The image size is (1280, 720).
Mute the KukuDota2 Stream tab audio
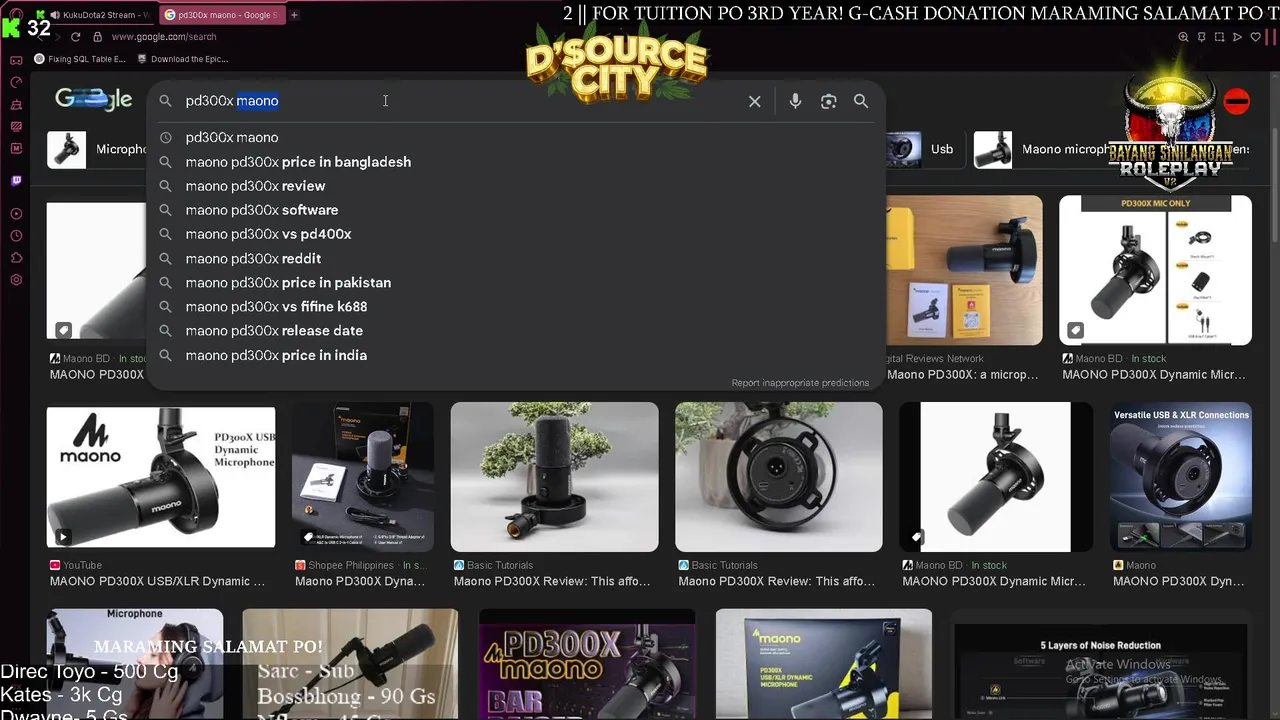pyautogui.click(x=54, y=15)
